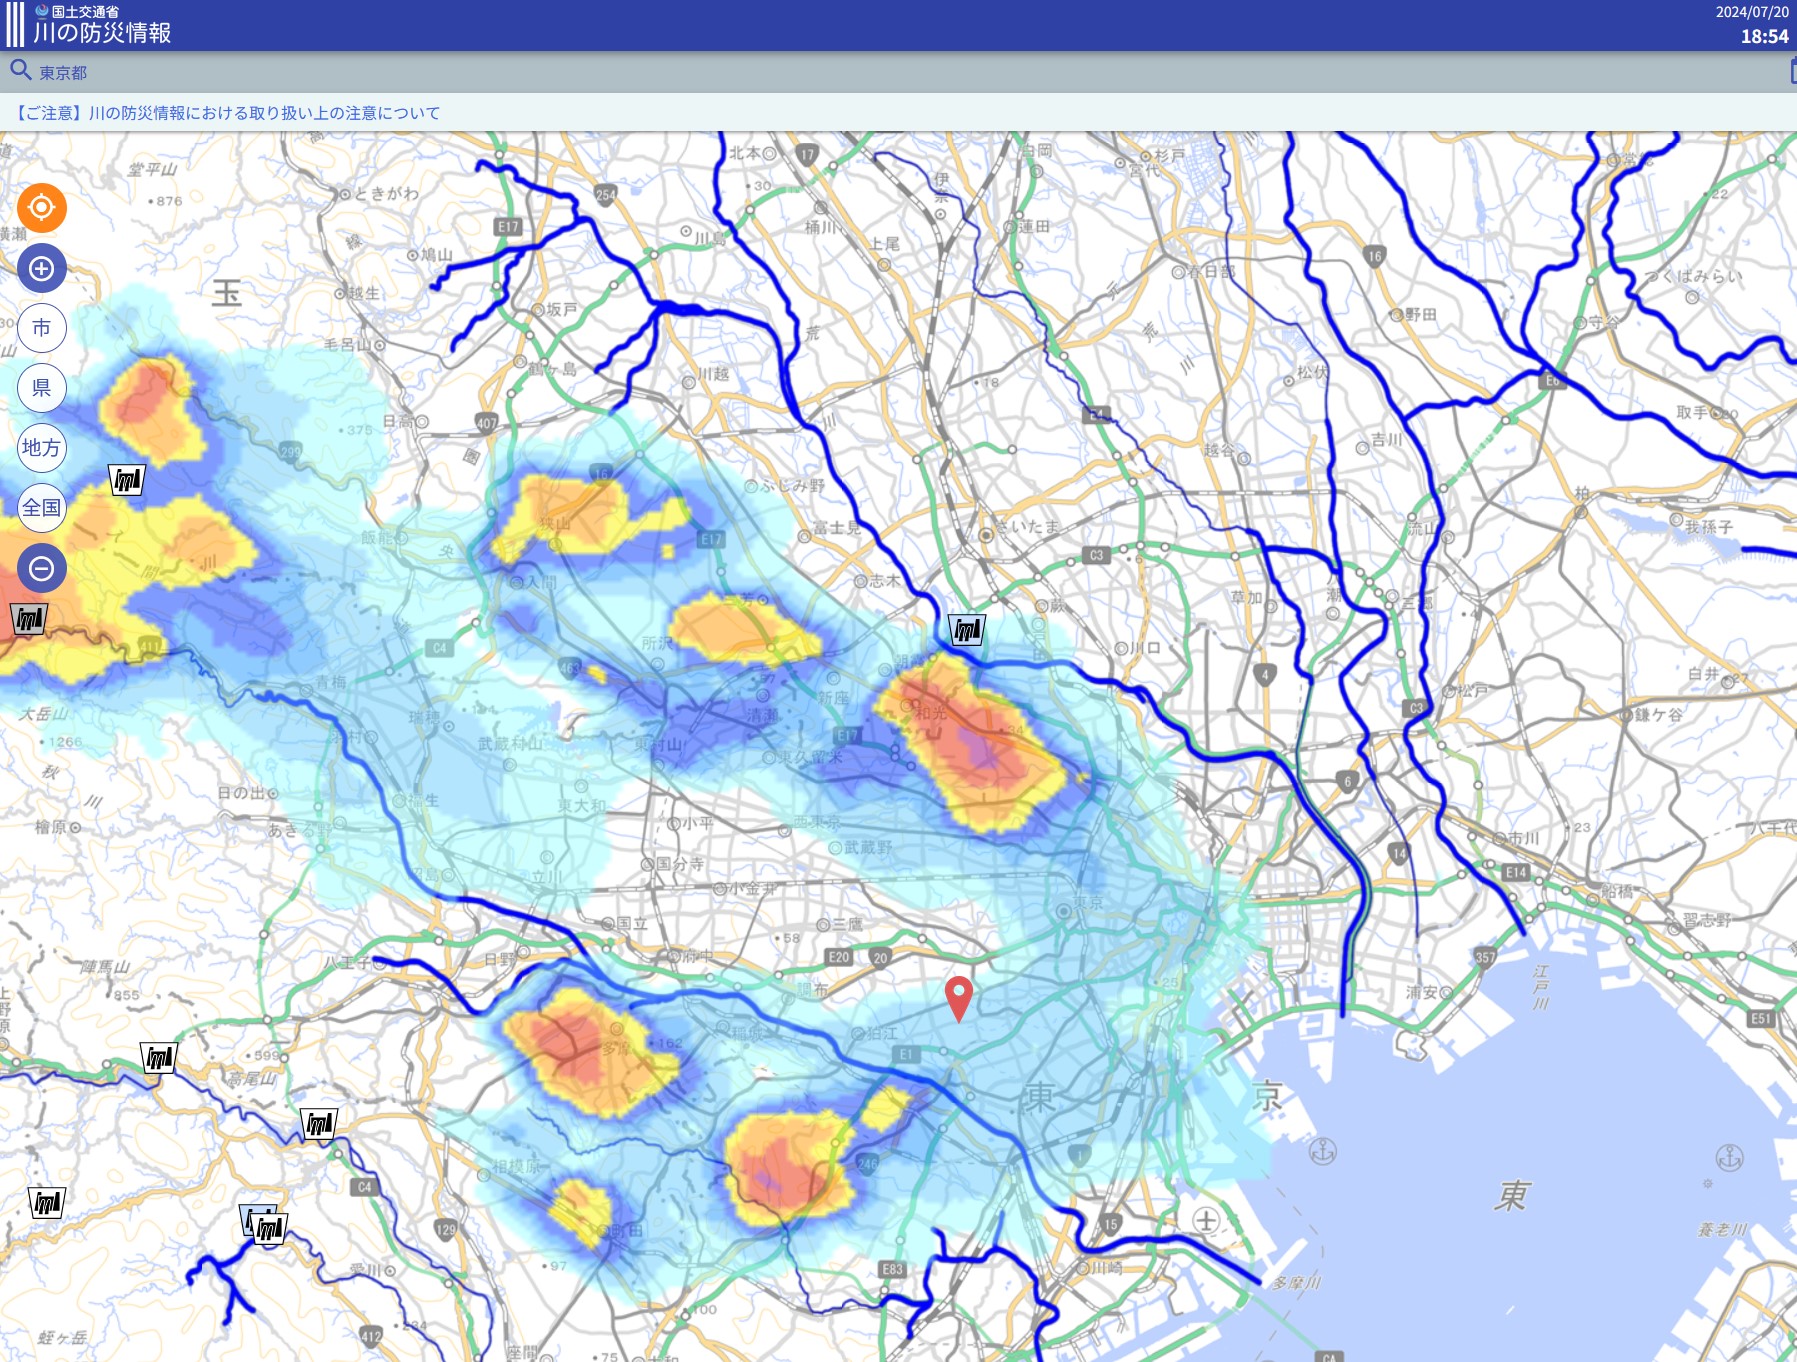Open the ご注意 notice link
Image resolution: width=1797 pixels, height=1362 pixels.
(227, 113)
